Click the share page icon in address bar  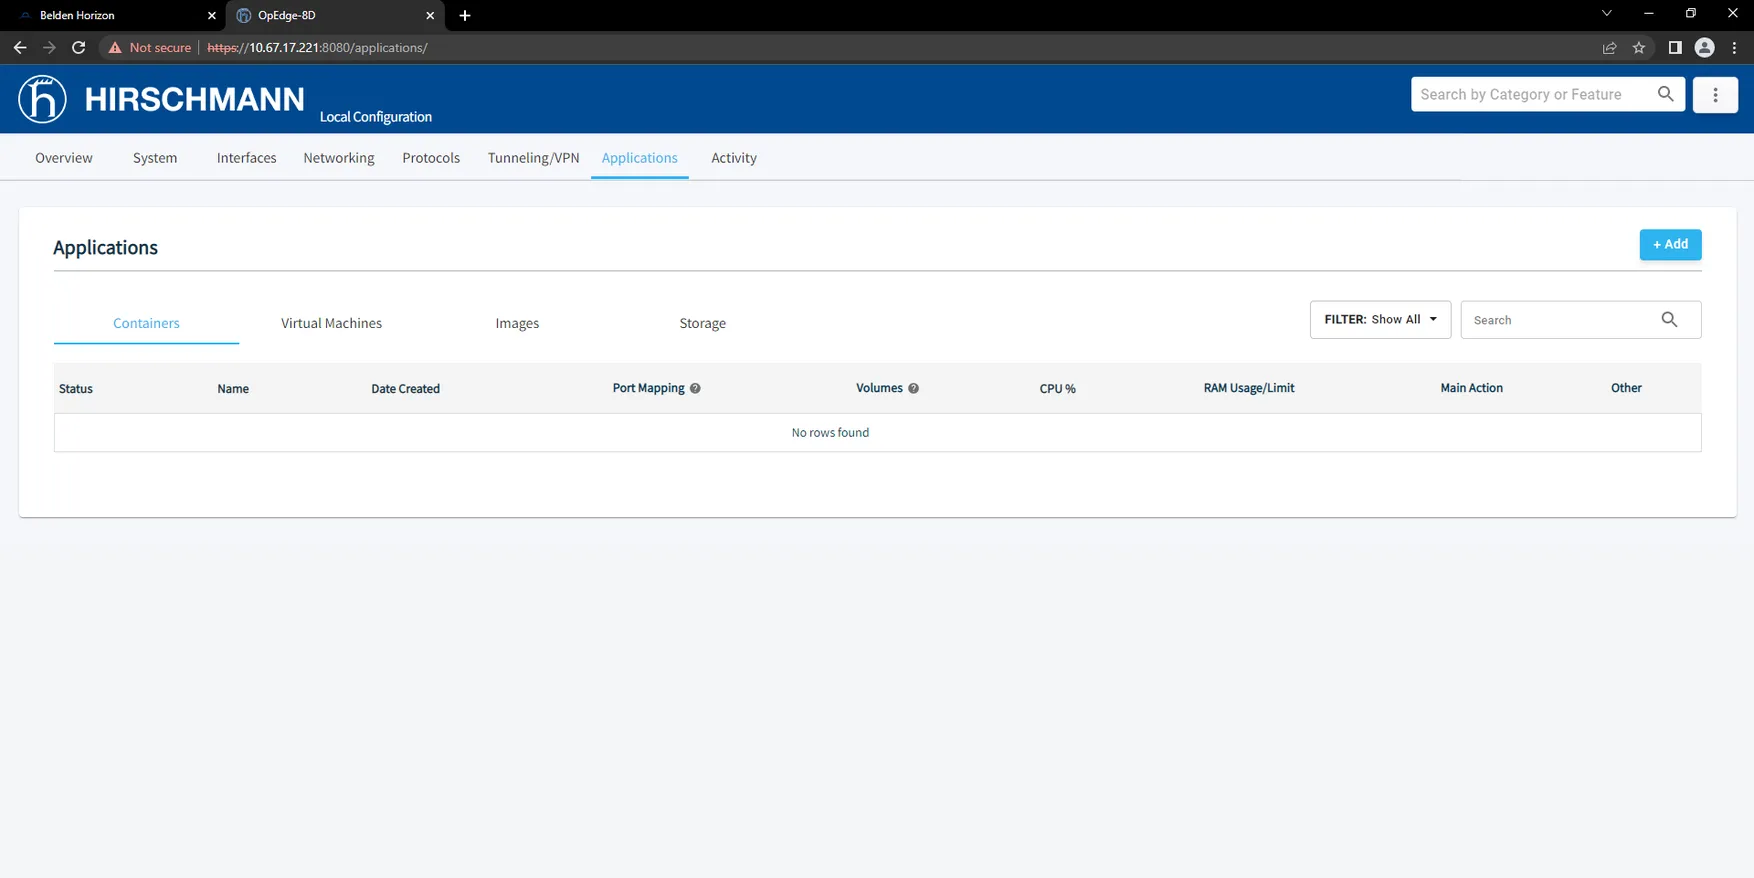1609,47
